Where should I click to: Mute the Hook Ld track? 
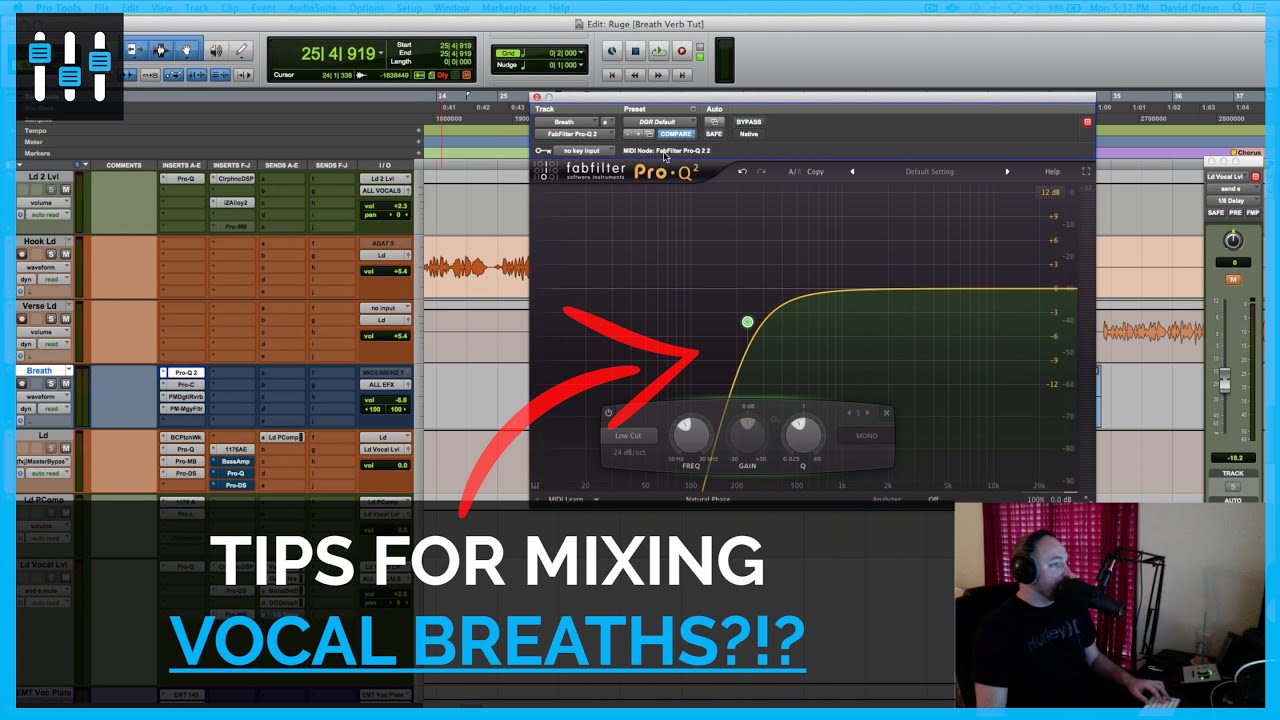click(66, 254)
